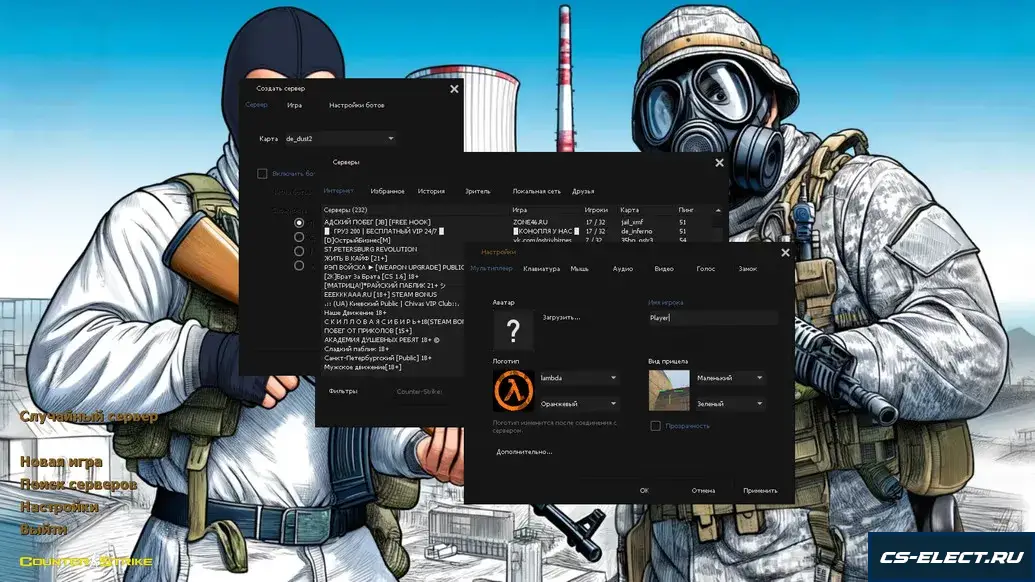
Task: Select the filled radio button in Создать сервер
Action: 299,222
